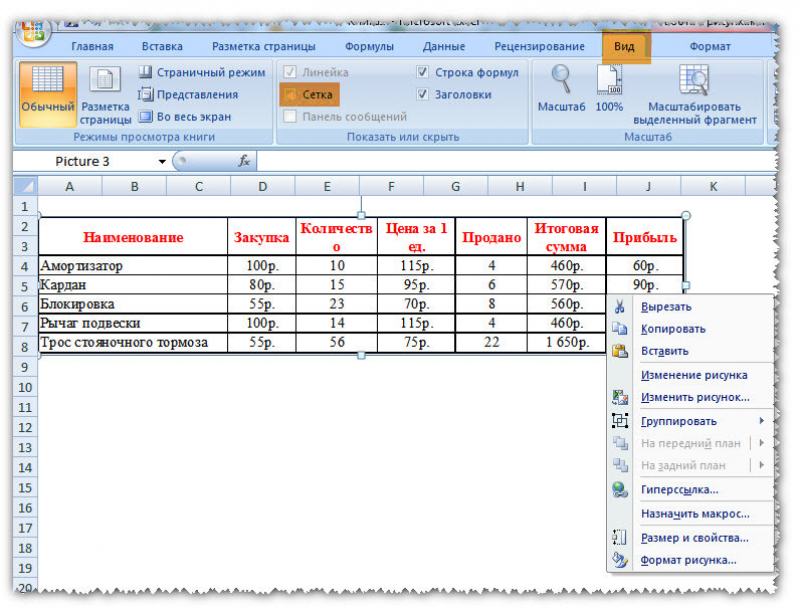Screen dimensions: 800x614
Task: Toggle the Линейка checkbox
Action: point(289,72)
